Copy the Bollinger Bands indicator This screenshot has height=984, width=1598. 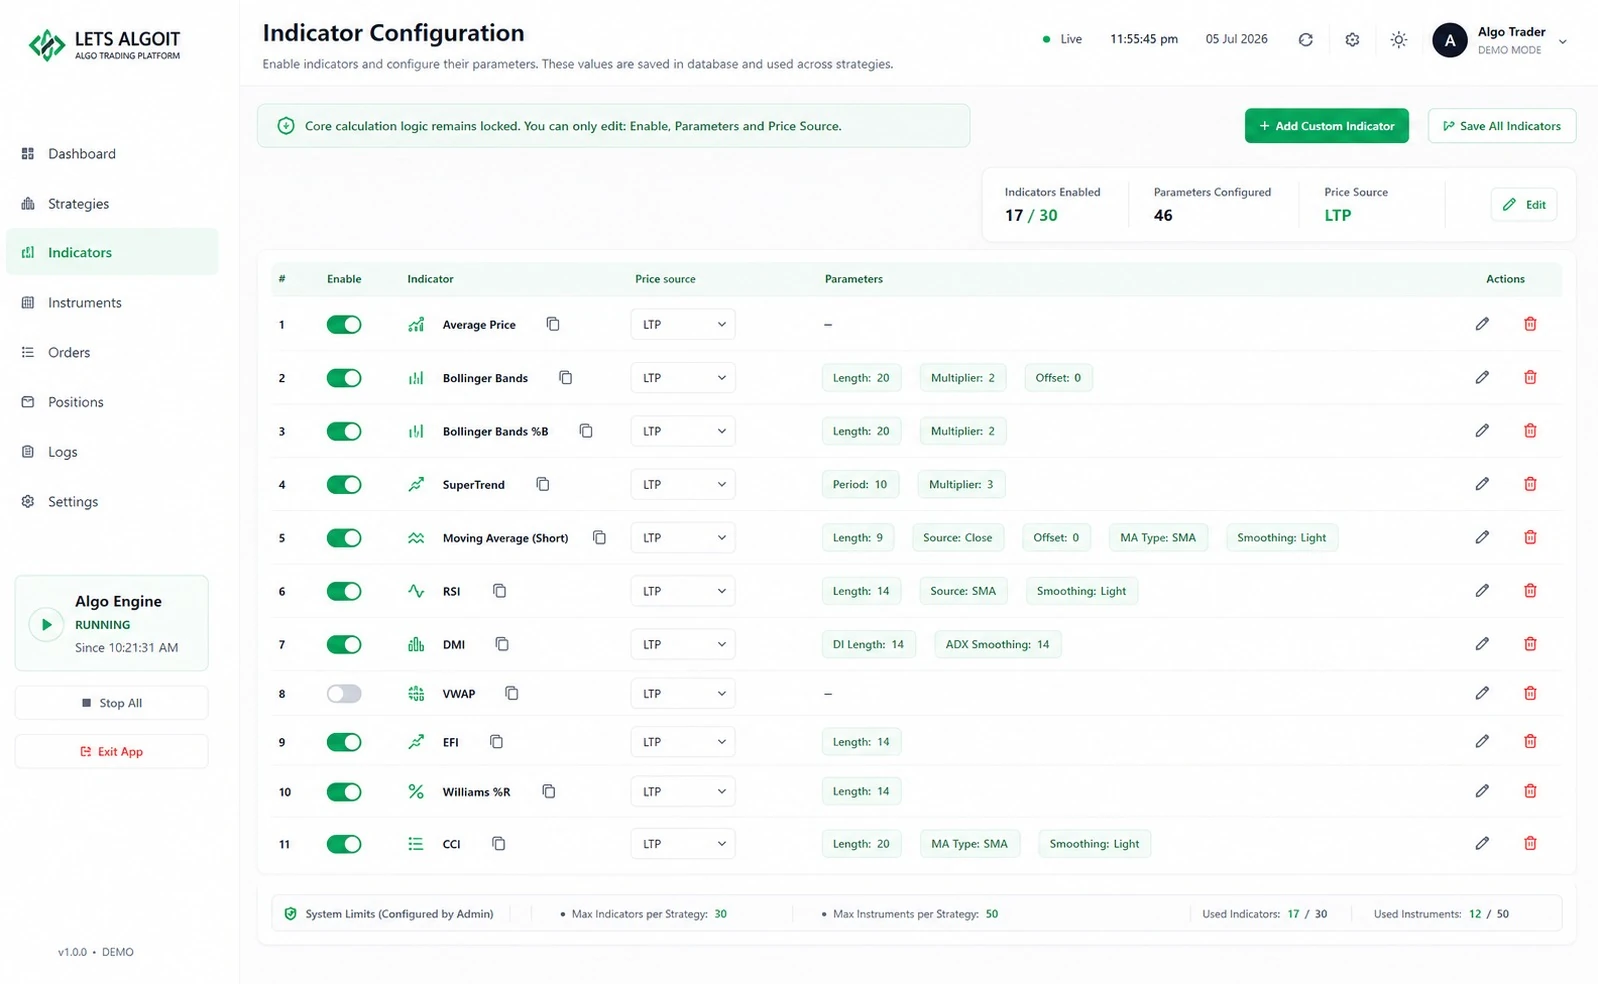point(565,378)
